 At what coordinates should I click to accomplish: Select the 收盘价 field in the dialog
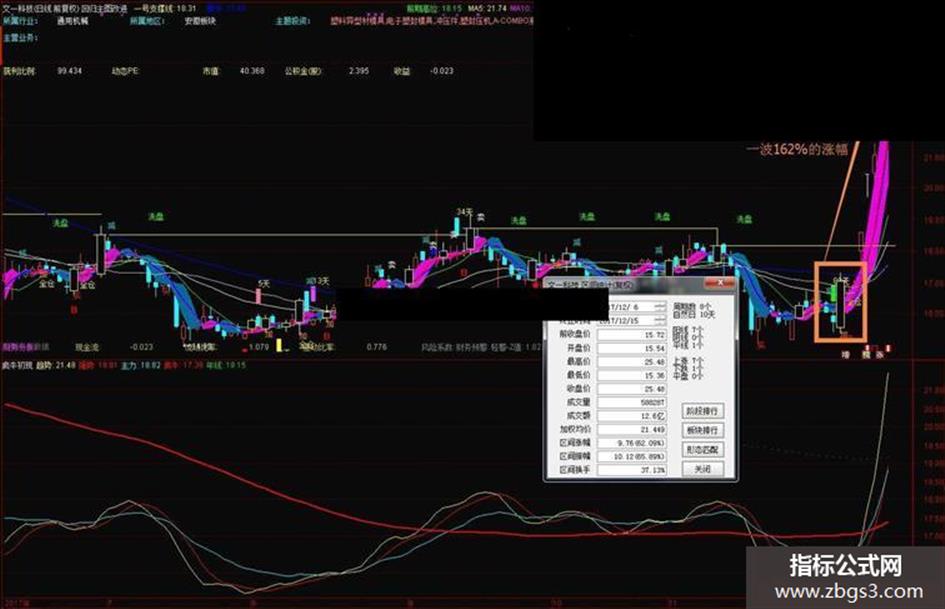[632, 389]
